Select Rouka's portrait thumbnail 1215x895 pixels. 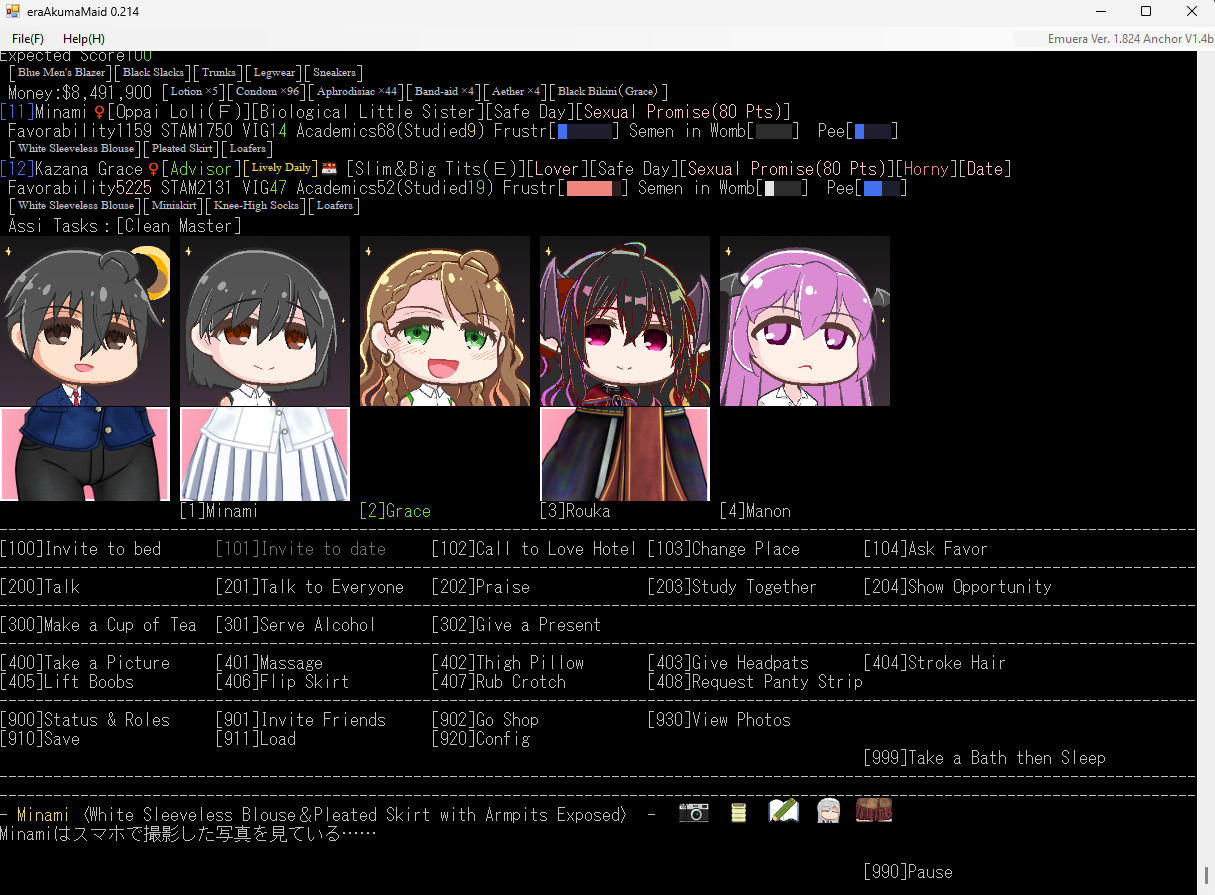tap(625, 321)
